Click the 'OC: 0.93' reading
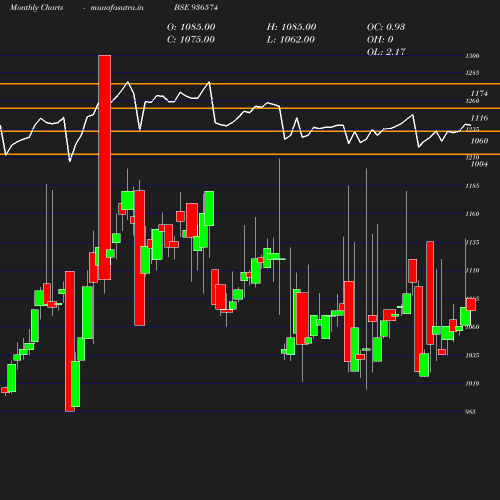The image size is (500, 500). click(x=386, y=27)
